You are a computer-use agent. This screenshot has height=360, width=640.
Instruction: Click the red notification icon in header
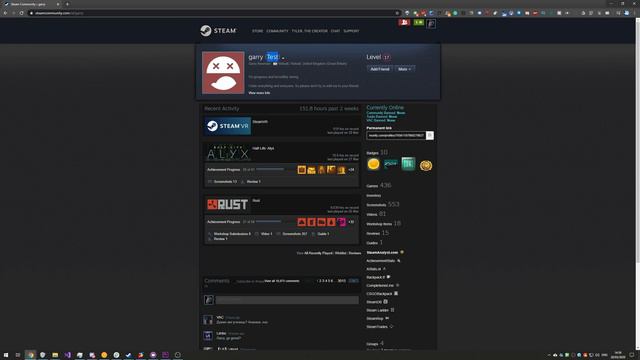click(x=404, y=22)
